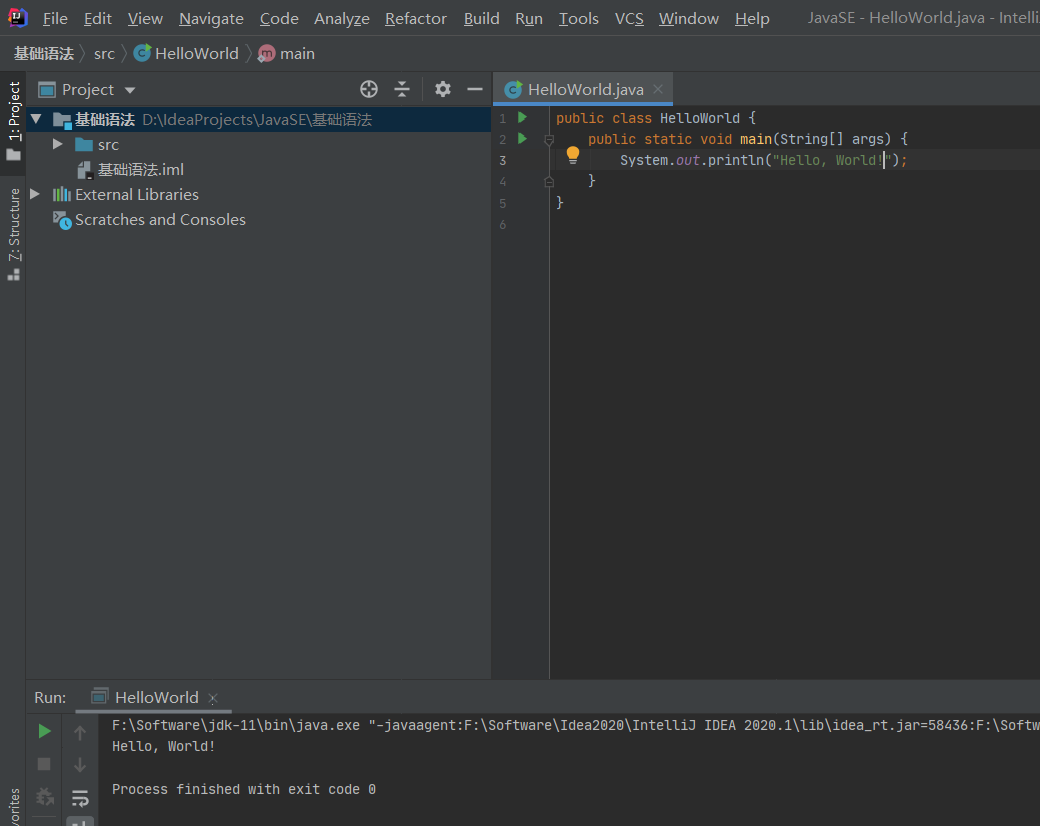
Task: Open the View menu
Action: 145,19
